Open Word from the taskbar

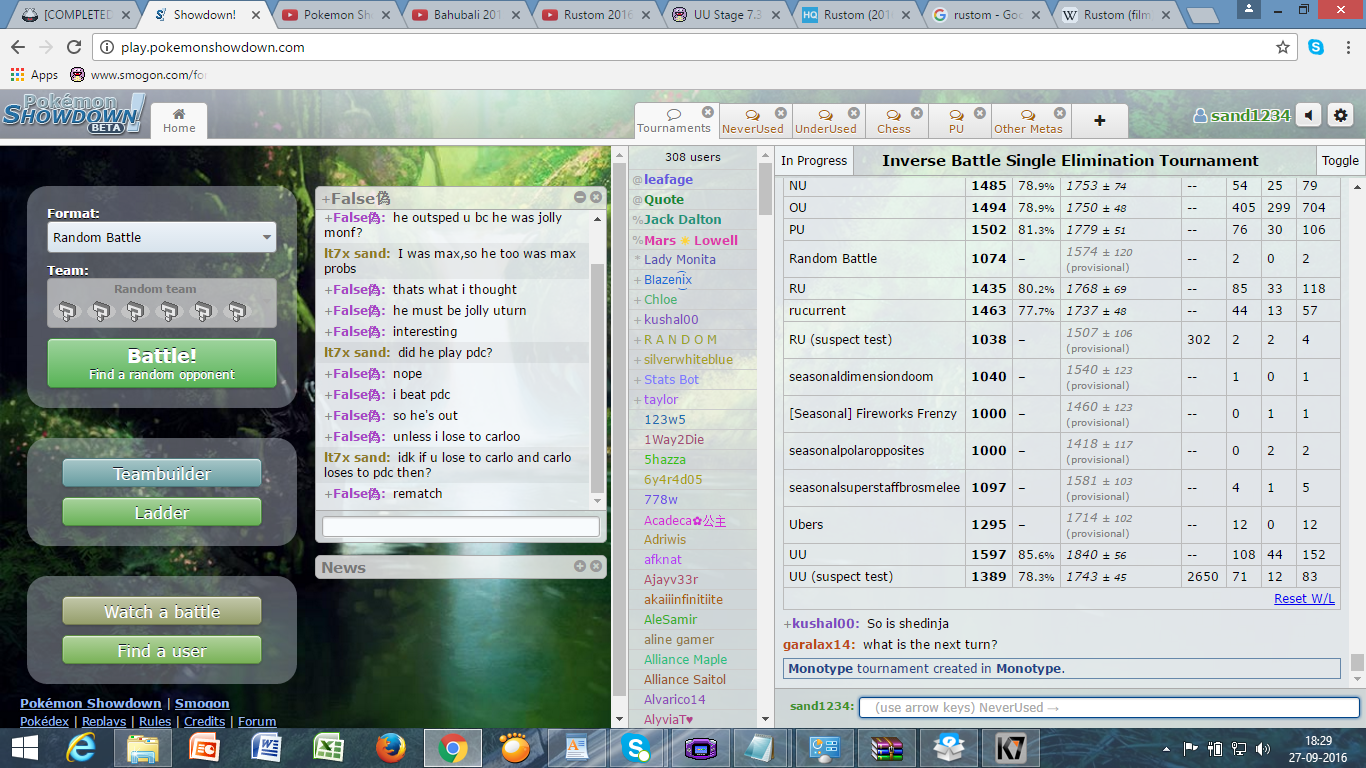pyautogui.click(x=267, y=748)
